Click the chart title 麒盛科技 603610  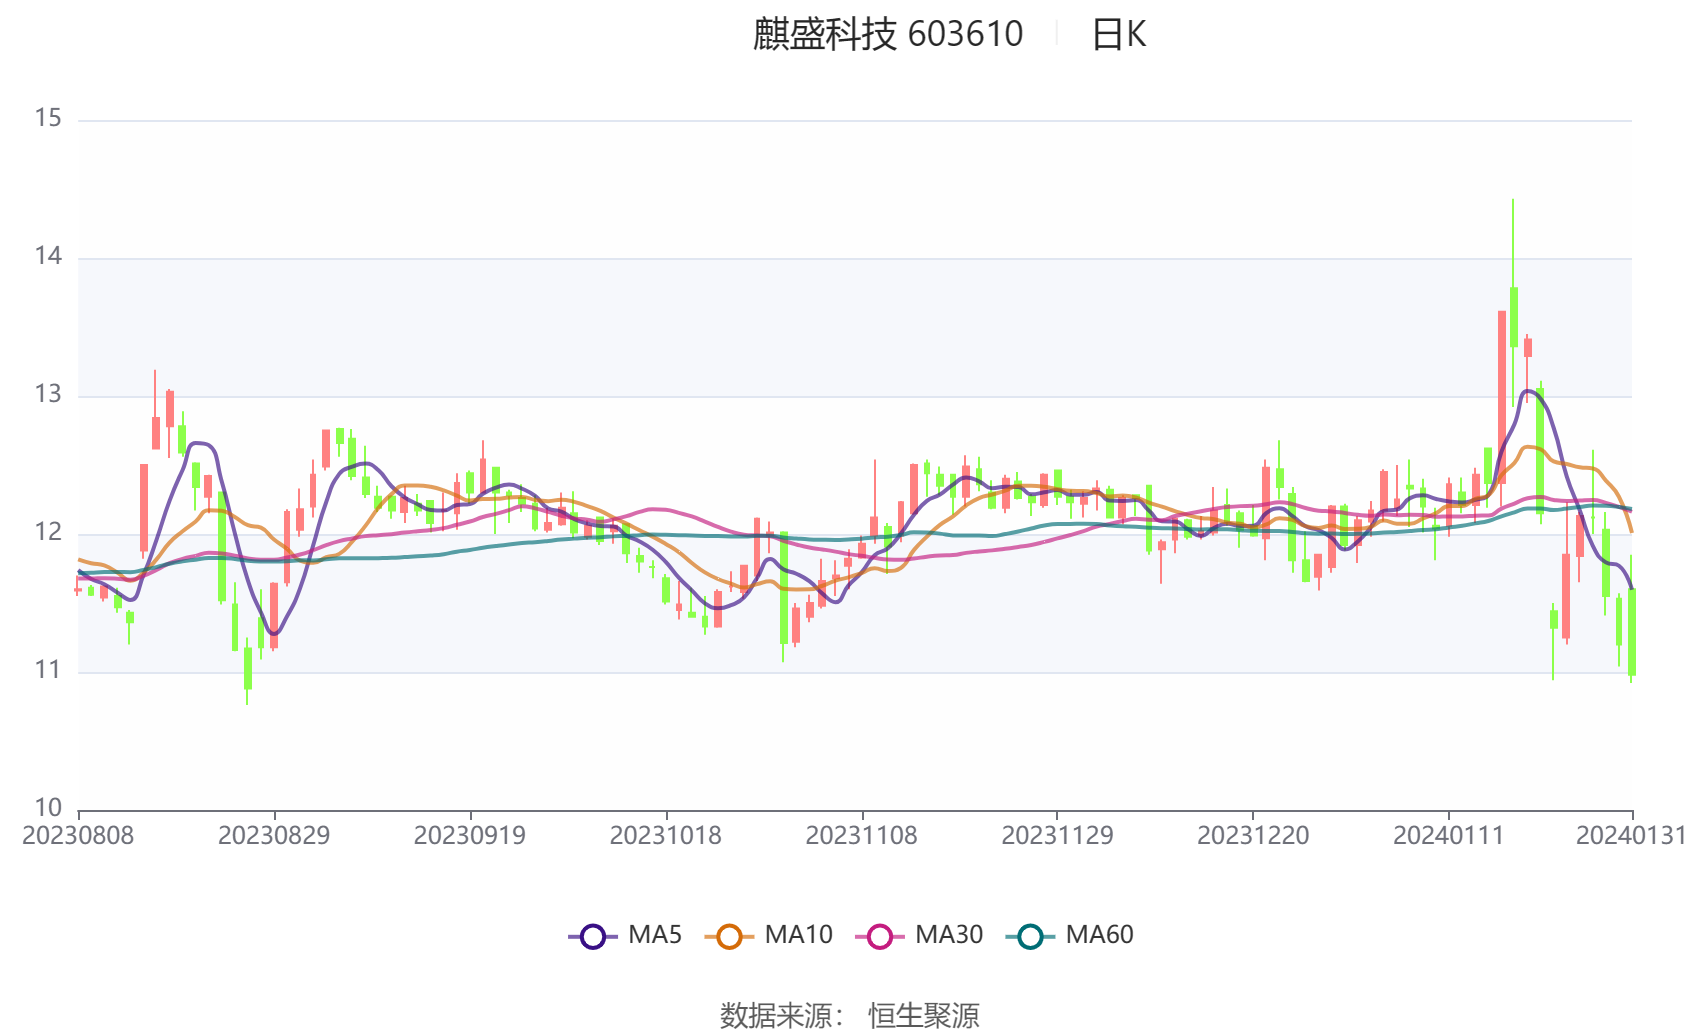pyautogui.click(x=887, y=35)
